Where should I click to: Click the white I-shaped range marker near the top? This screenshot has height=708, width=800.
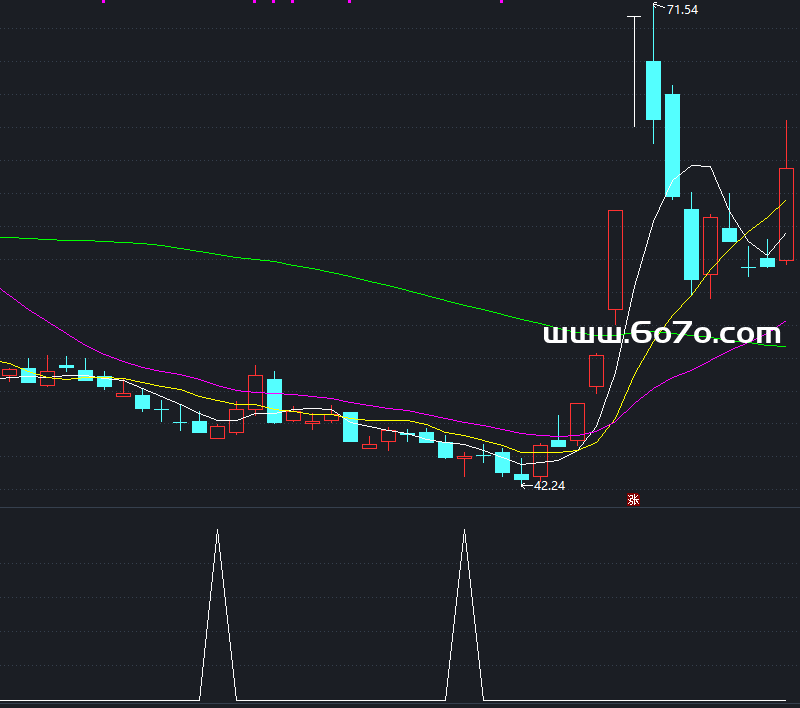(634, 71)
